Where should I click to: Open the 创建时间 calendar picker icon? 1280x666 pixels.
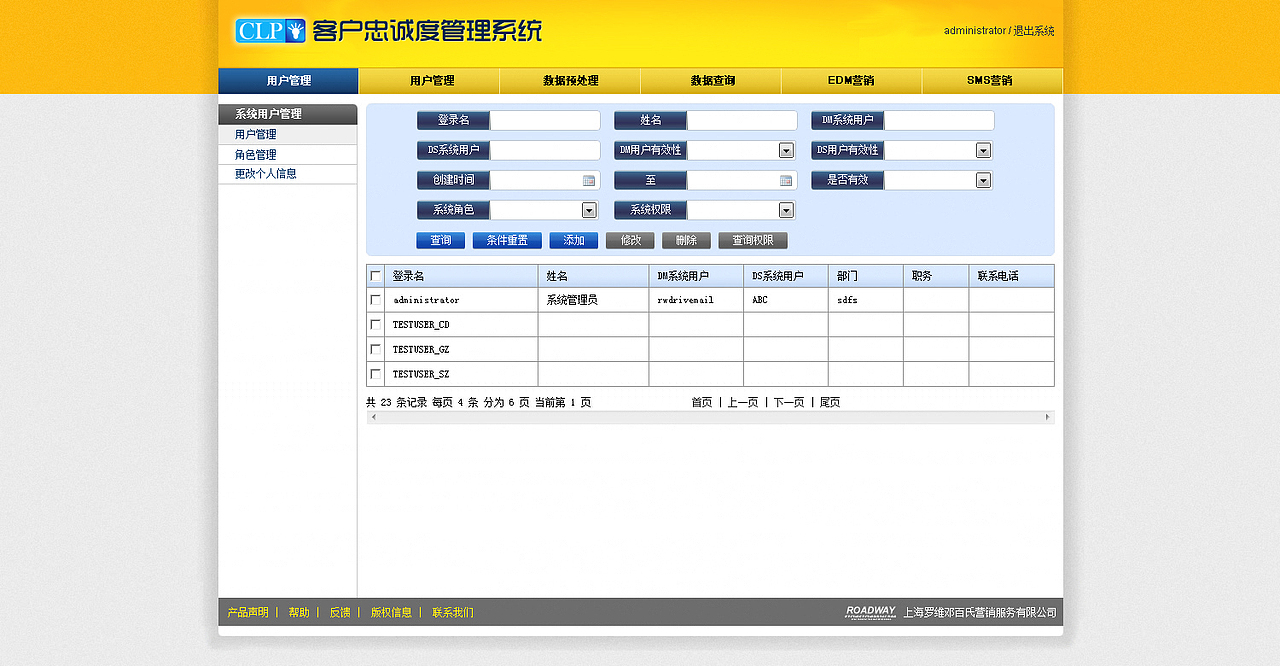click(x=589, y=181)
